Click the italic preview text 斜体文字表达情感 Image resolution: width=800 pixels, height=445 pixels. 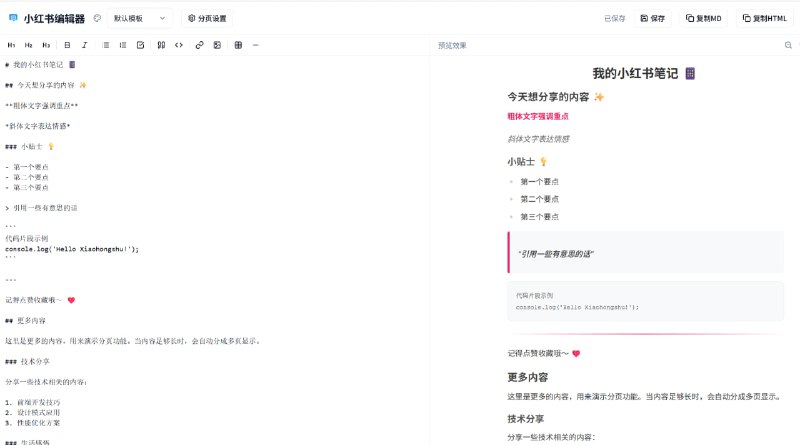[538, 139]
